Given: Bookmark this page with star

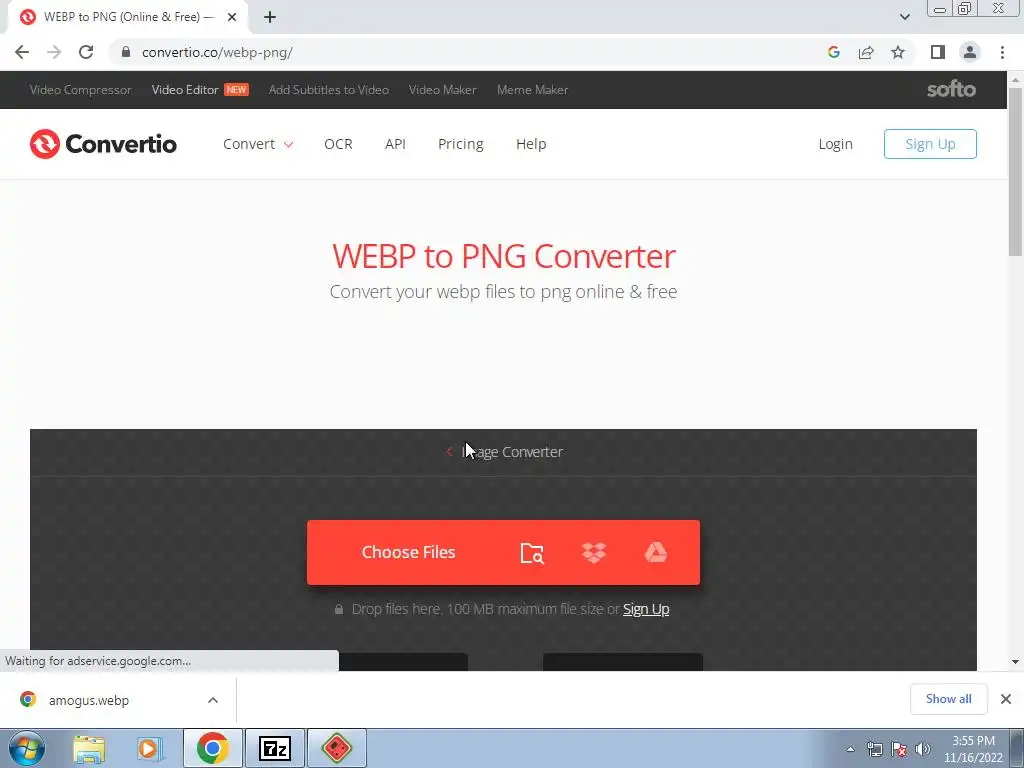Looking at the screenshot, I should [898, 52].
